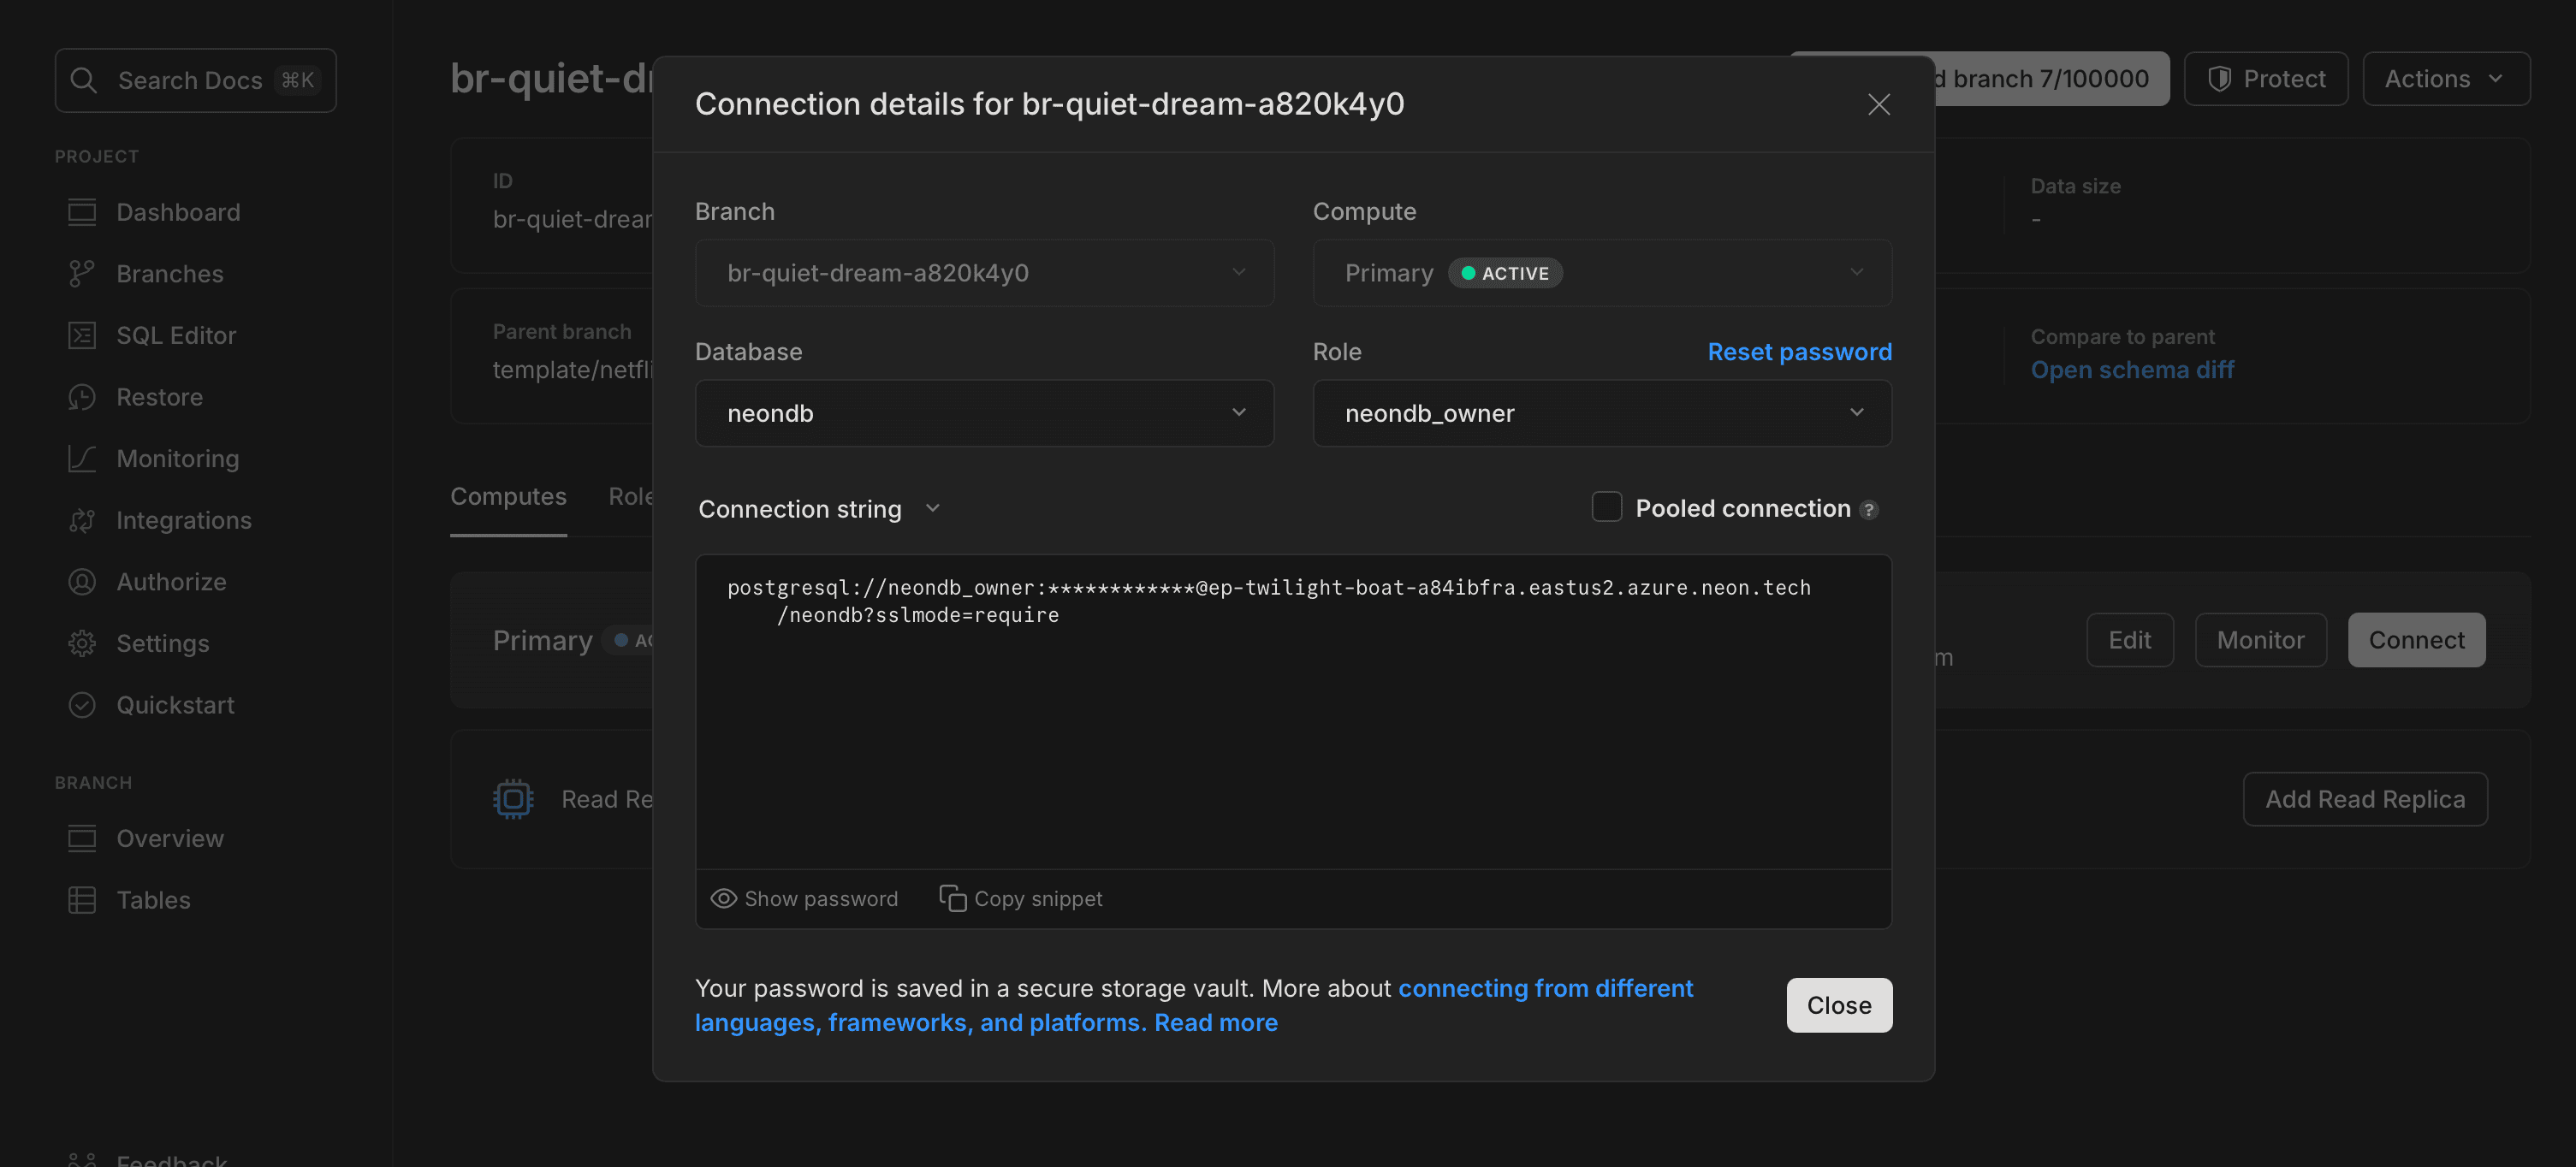Enable the Pooled connection checkbox
This screenshot has width=2576, height=1167.
tap(1606, 508)
